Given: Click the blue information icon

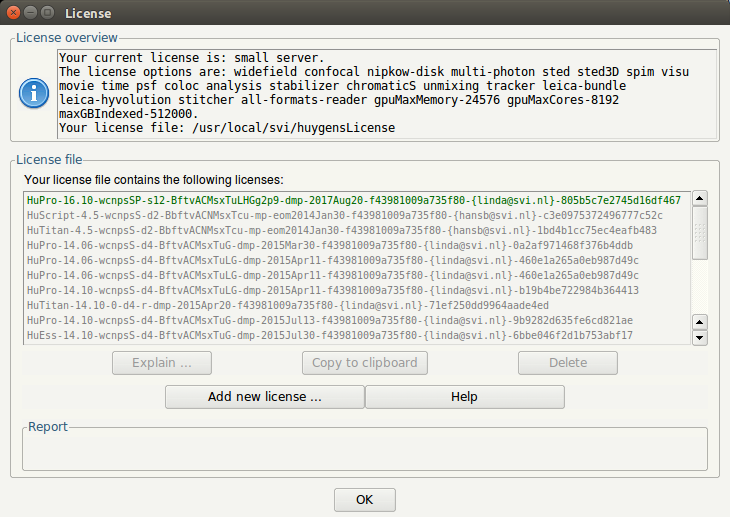Looking at the screenshot, I should (x=35, y=93).
